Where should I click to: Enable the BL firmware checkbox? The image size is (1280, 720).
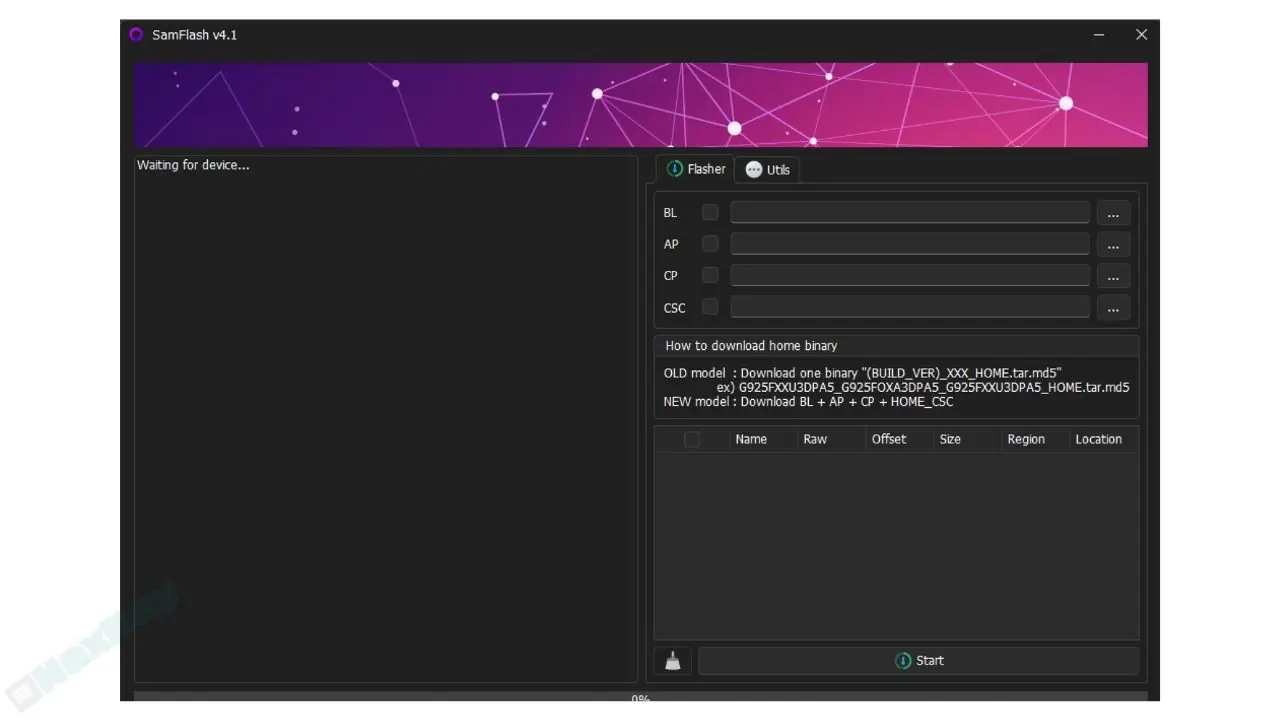click(x=710, y=212)
